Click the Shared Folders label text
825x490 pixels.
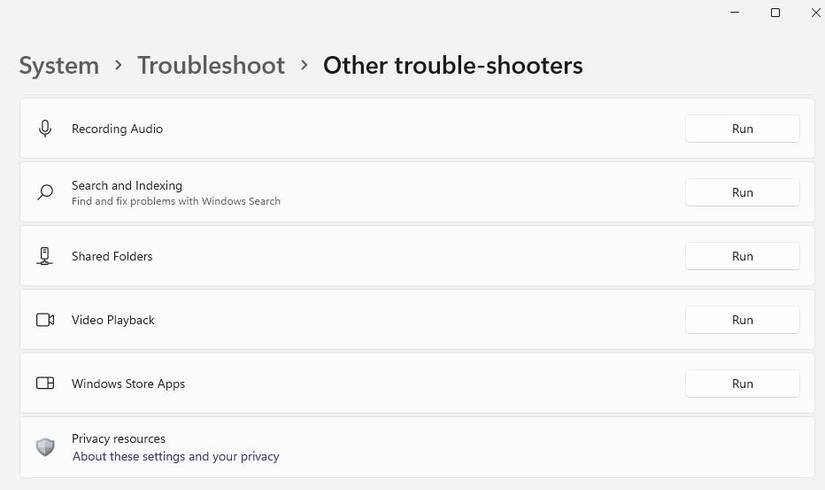click(112, 256)
